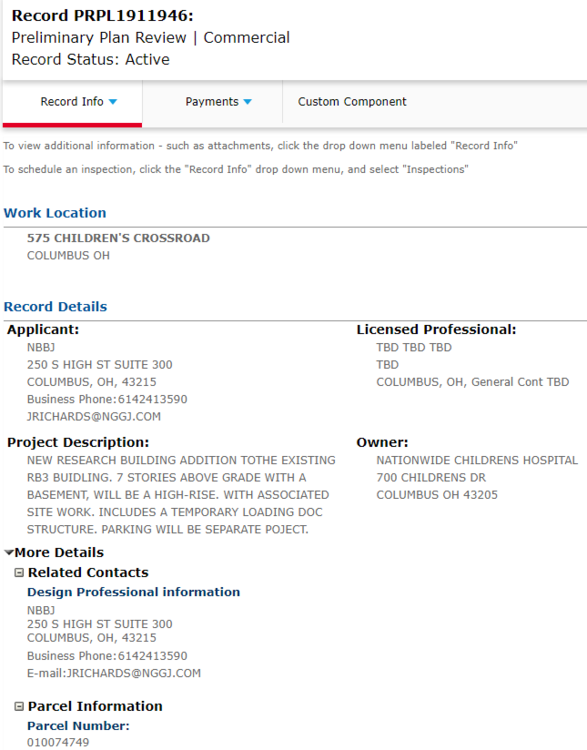Collapse Related Contacts minus icon
The height and width of the screenshot is (750, 587).
coord(19,573)
